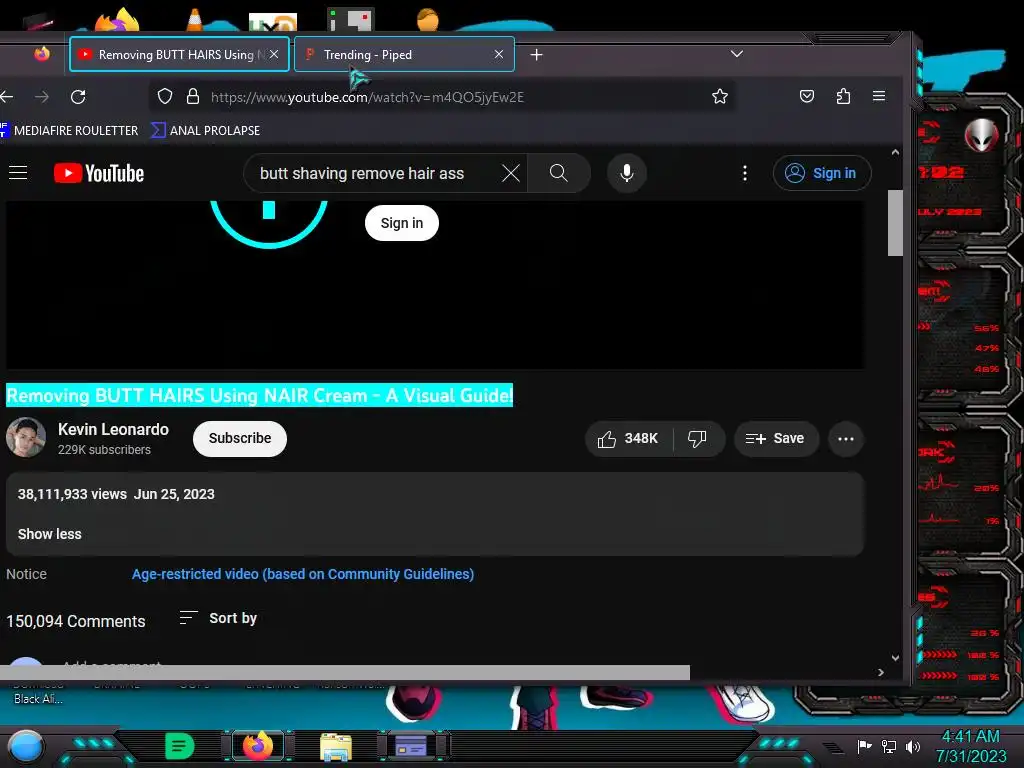Click 38,111,933 views text

tap(72, 494)
